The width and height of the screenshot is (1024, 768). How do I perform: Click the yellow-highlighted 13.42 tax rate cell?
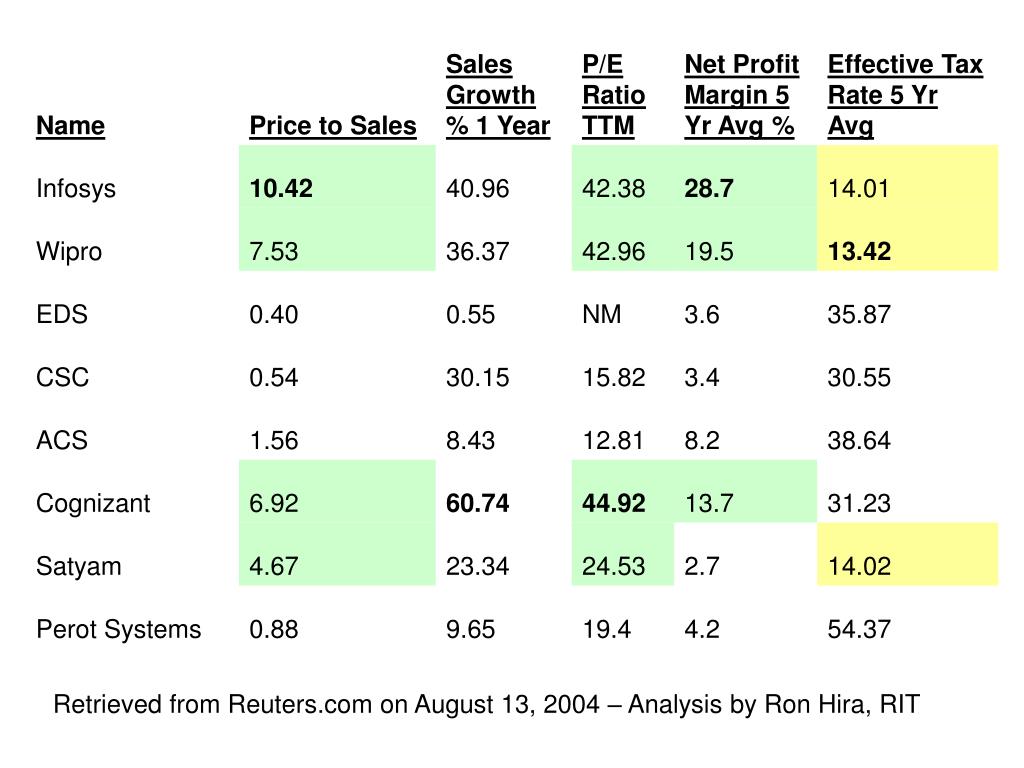click(x=859, y=252)
